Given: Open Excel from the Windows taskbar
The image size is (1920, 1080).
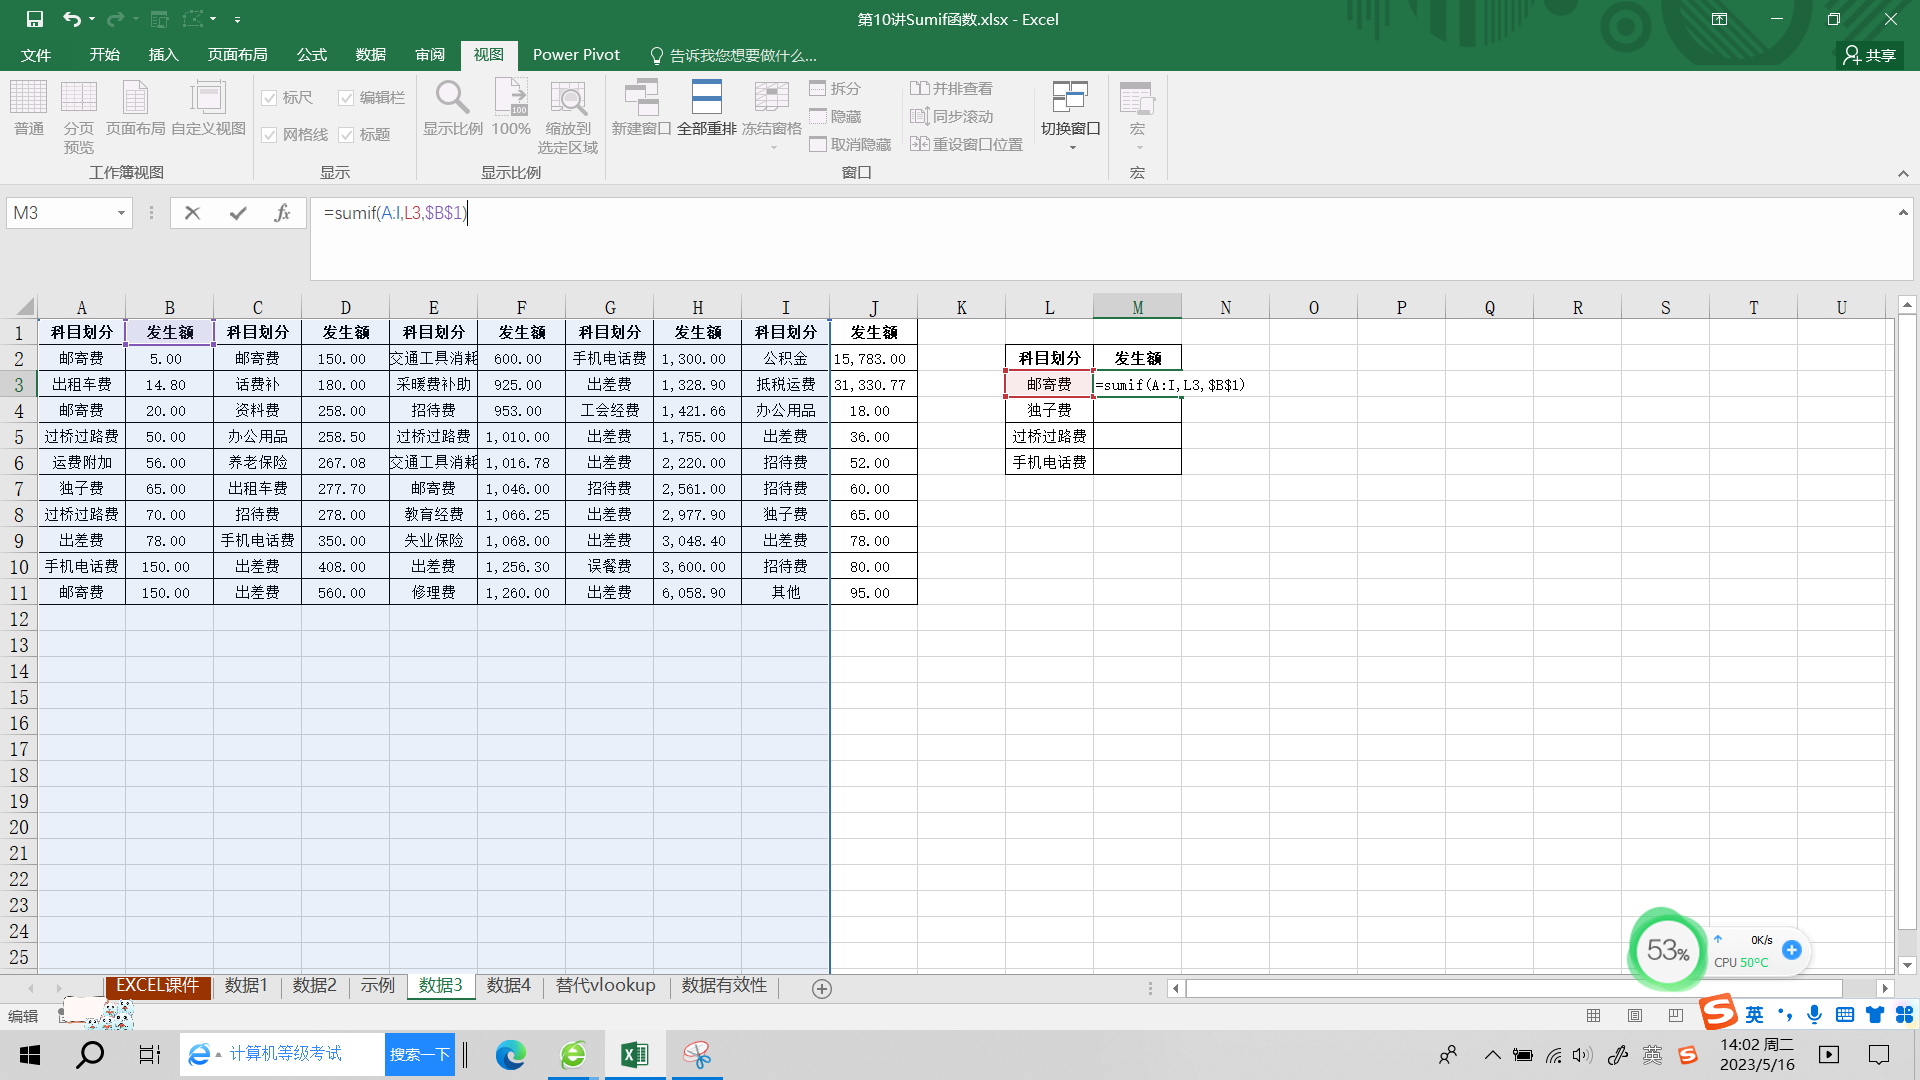Looking at the screenshot, I should point(635,1055).
